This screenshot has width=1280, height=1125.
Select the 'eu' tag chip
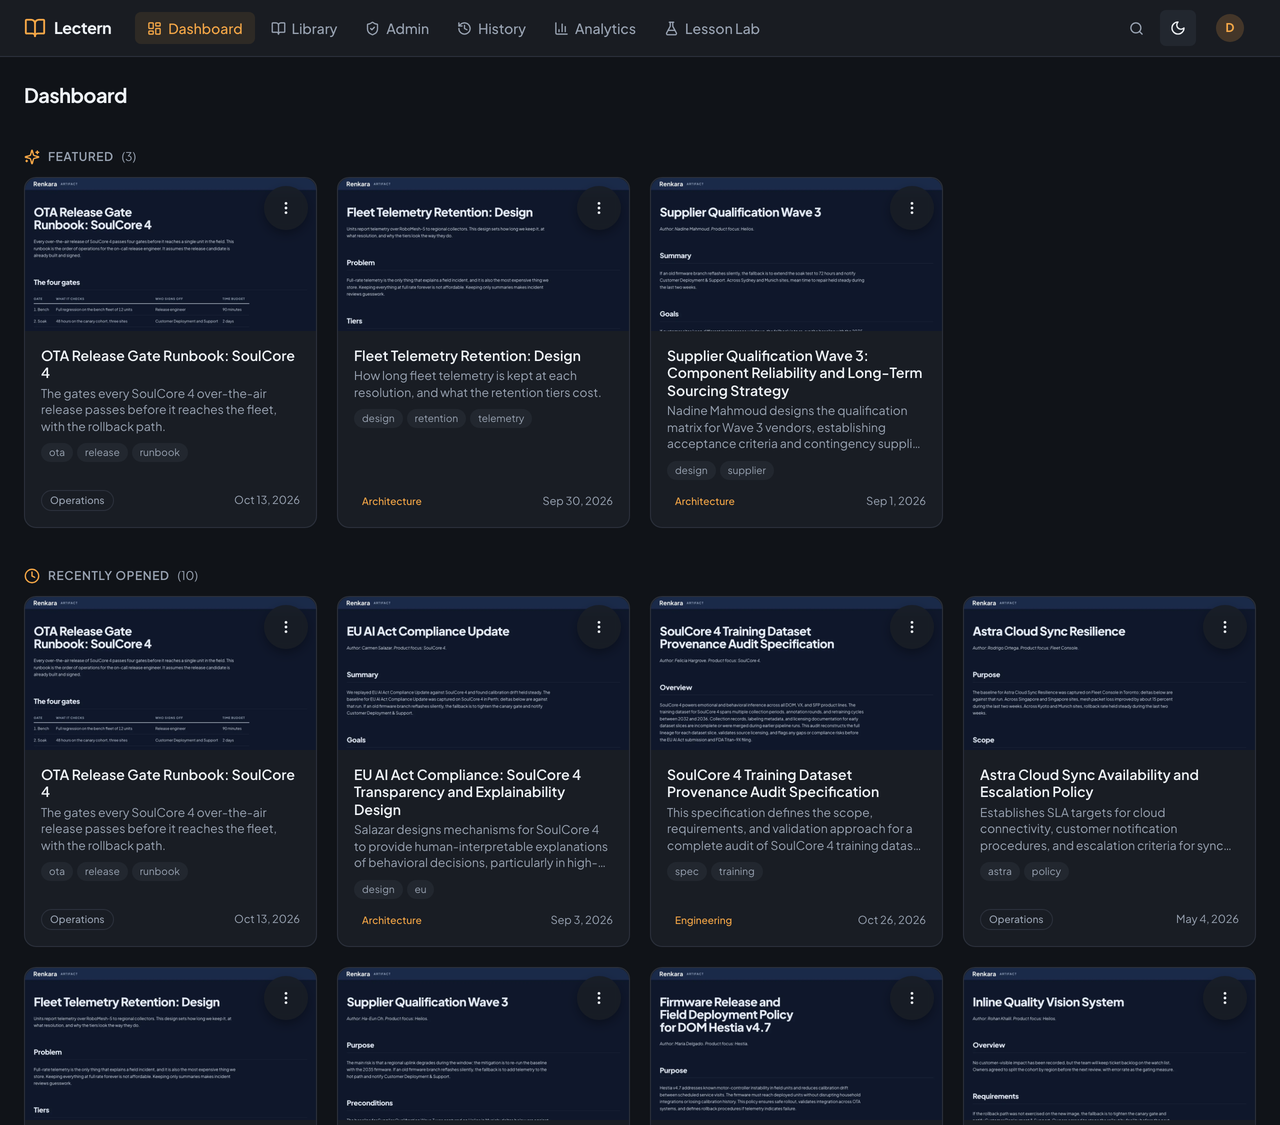point(420,890)
